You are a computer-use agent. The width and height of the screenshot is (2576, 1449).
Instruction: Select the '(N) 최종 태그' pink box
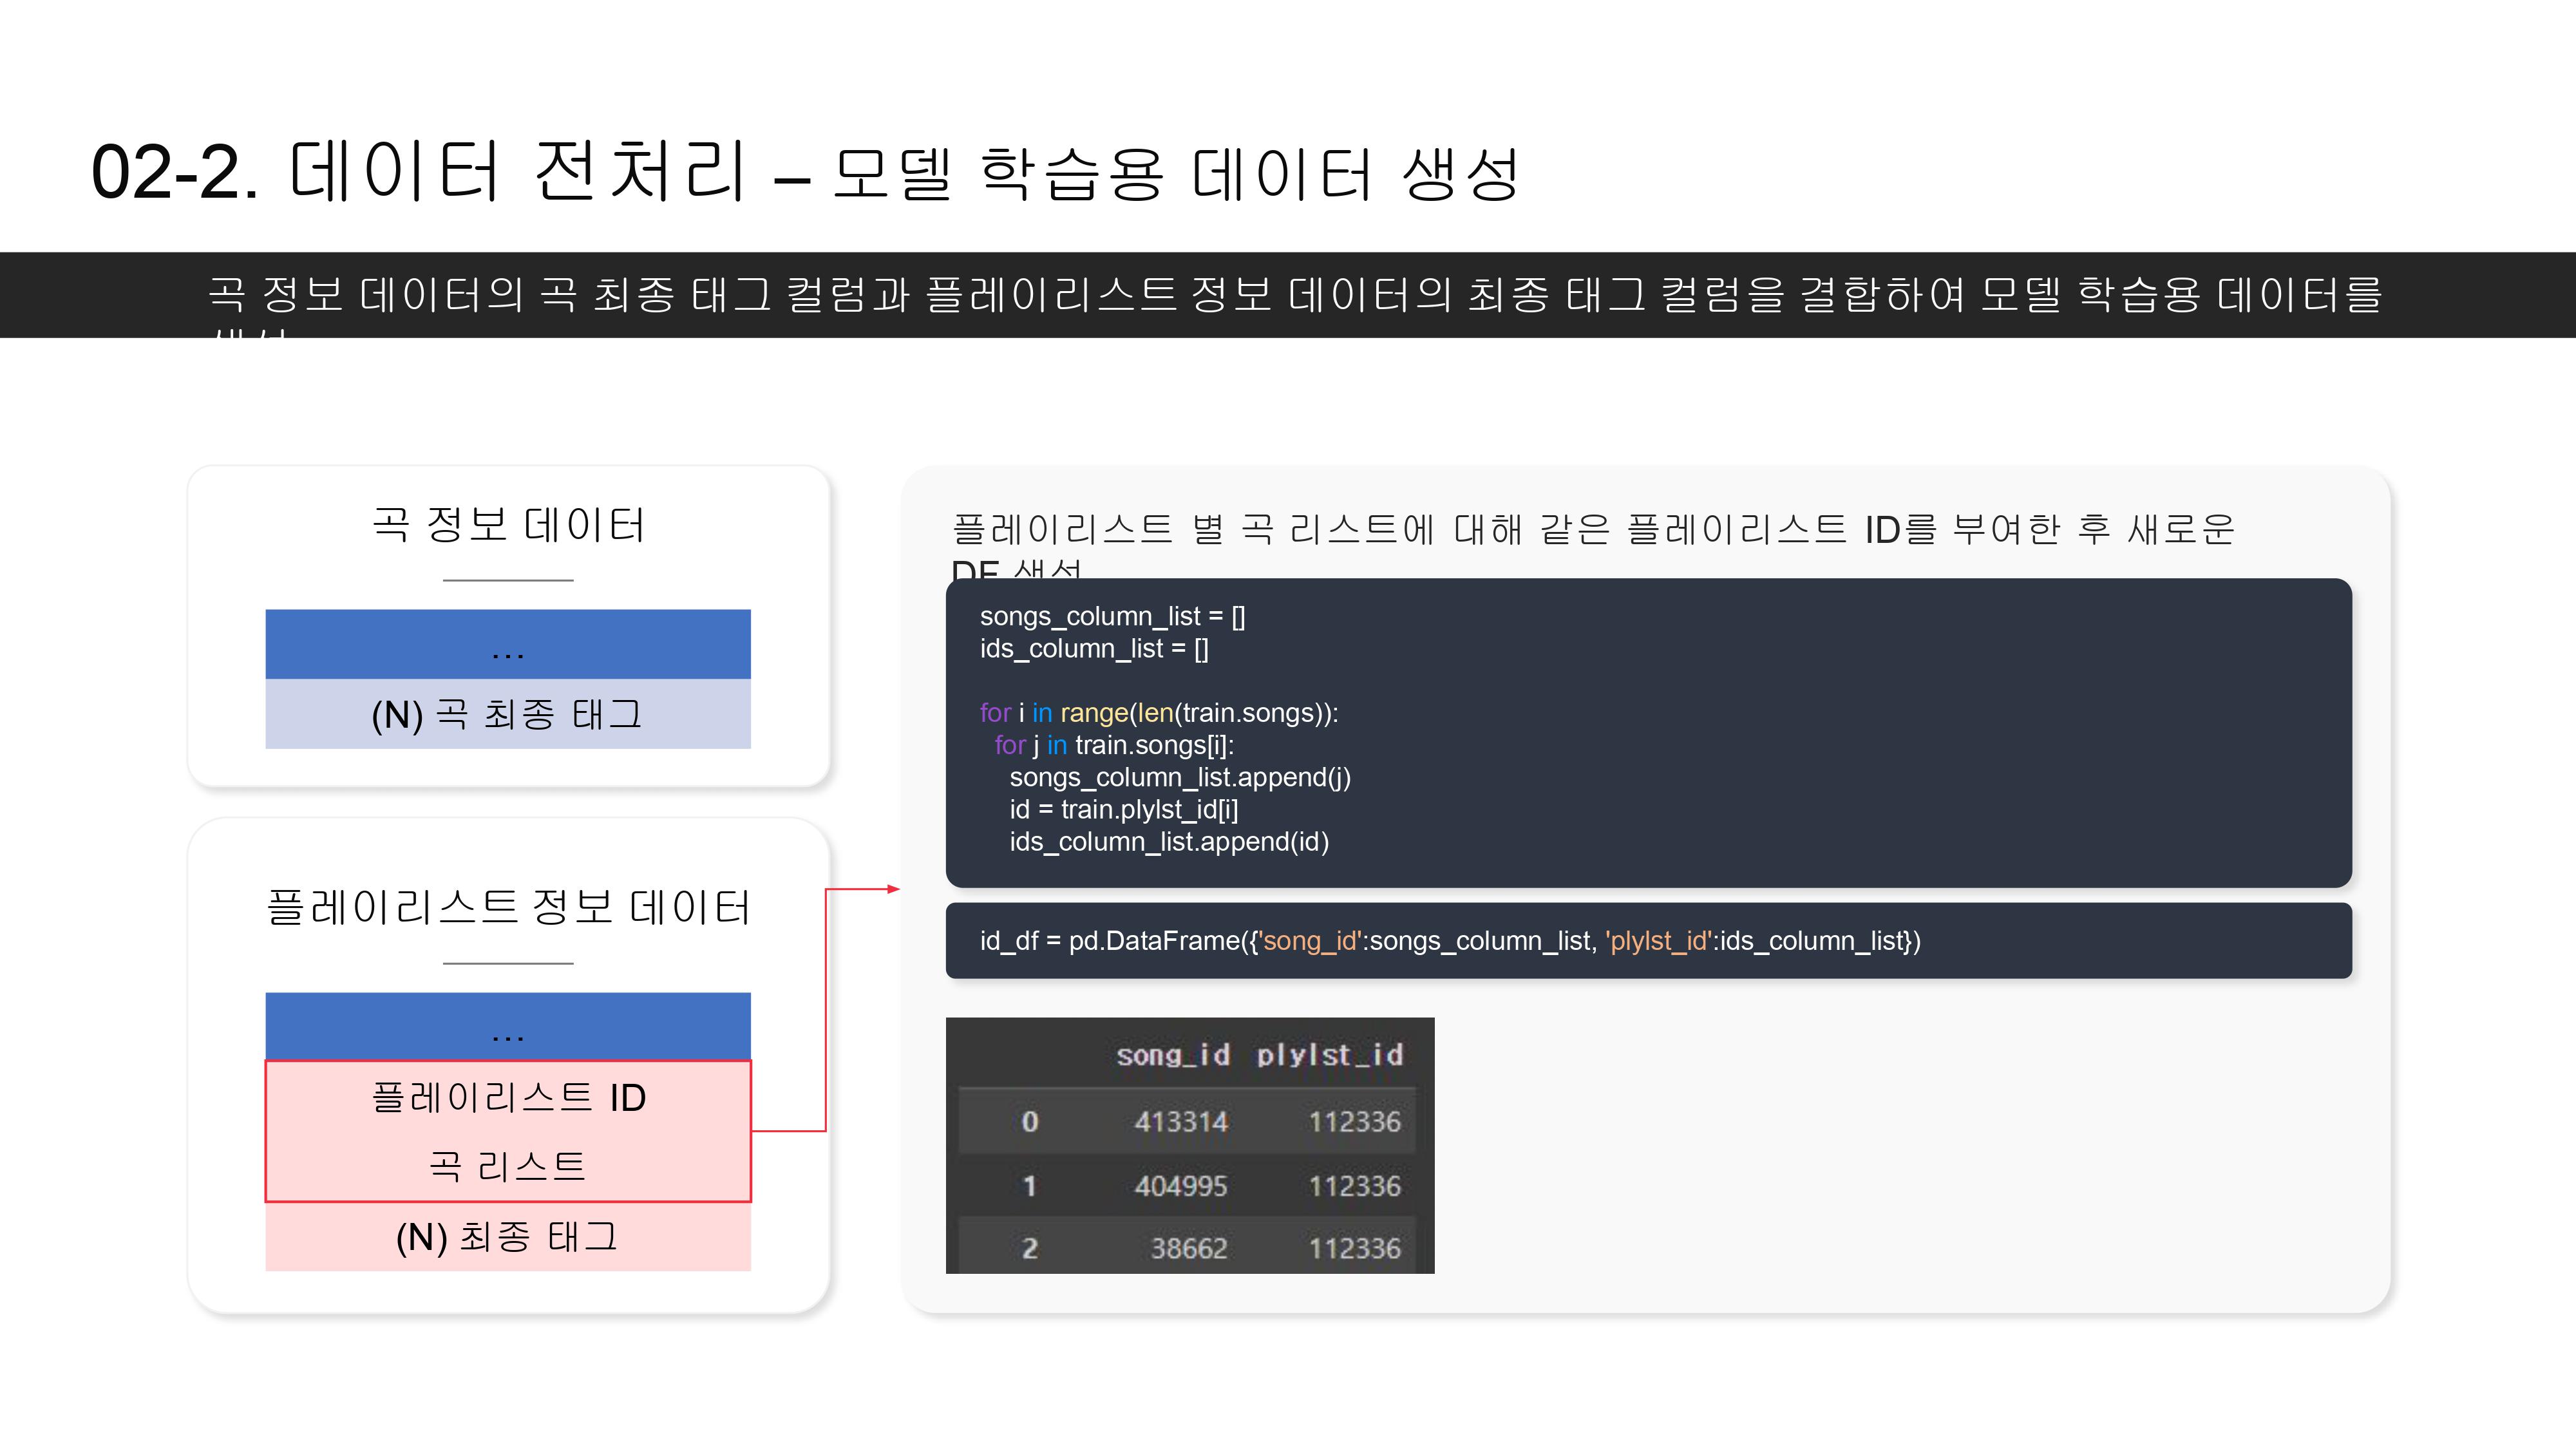coord(508,1237)
